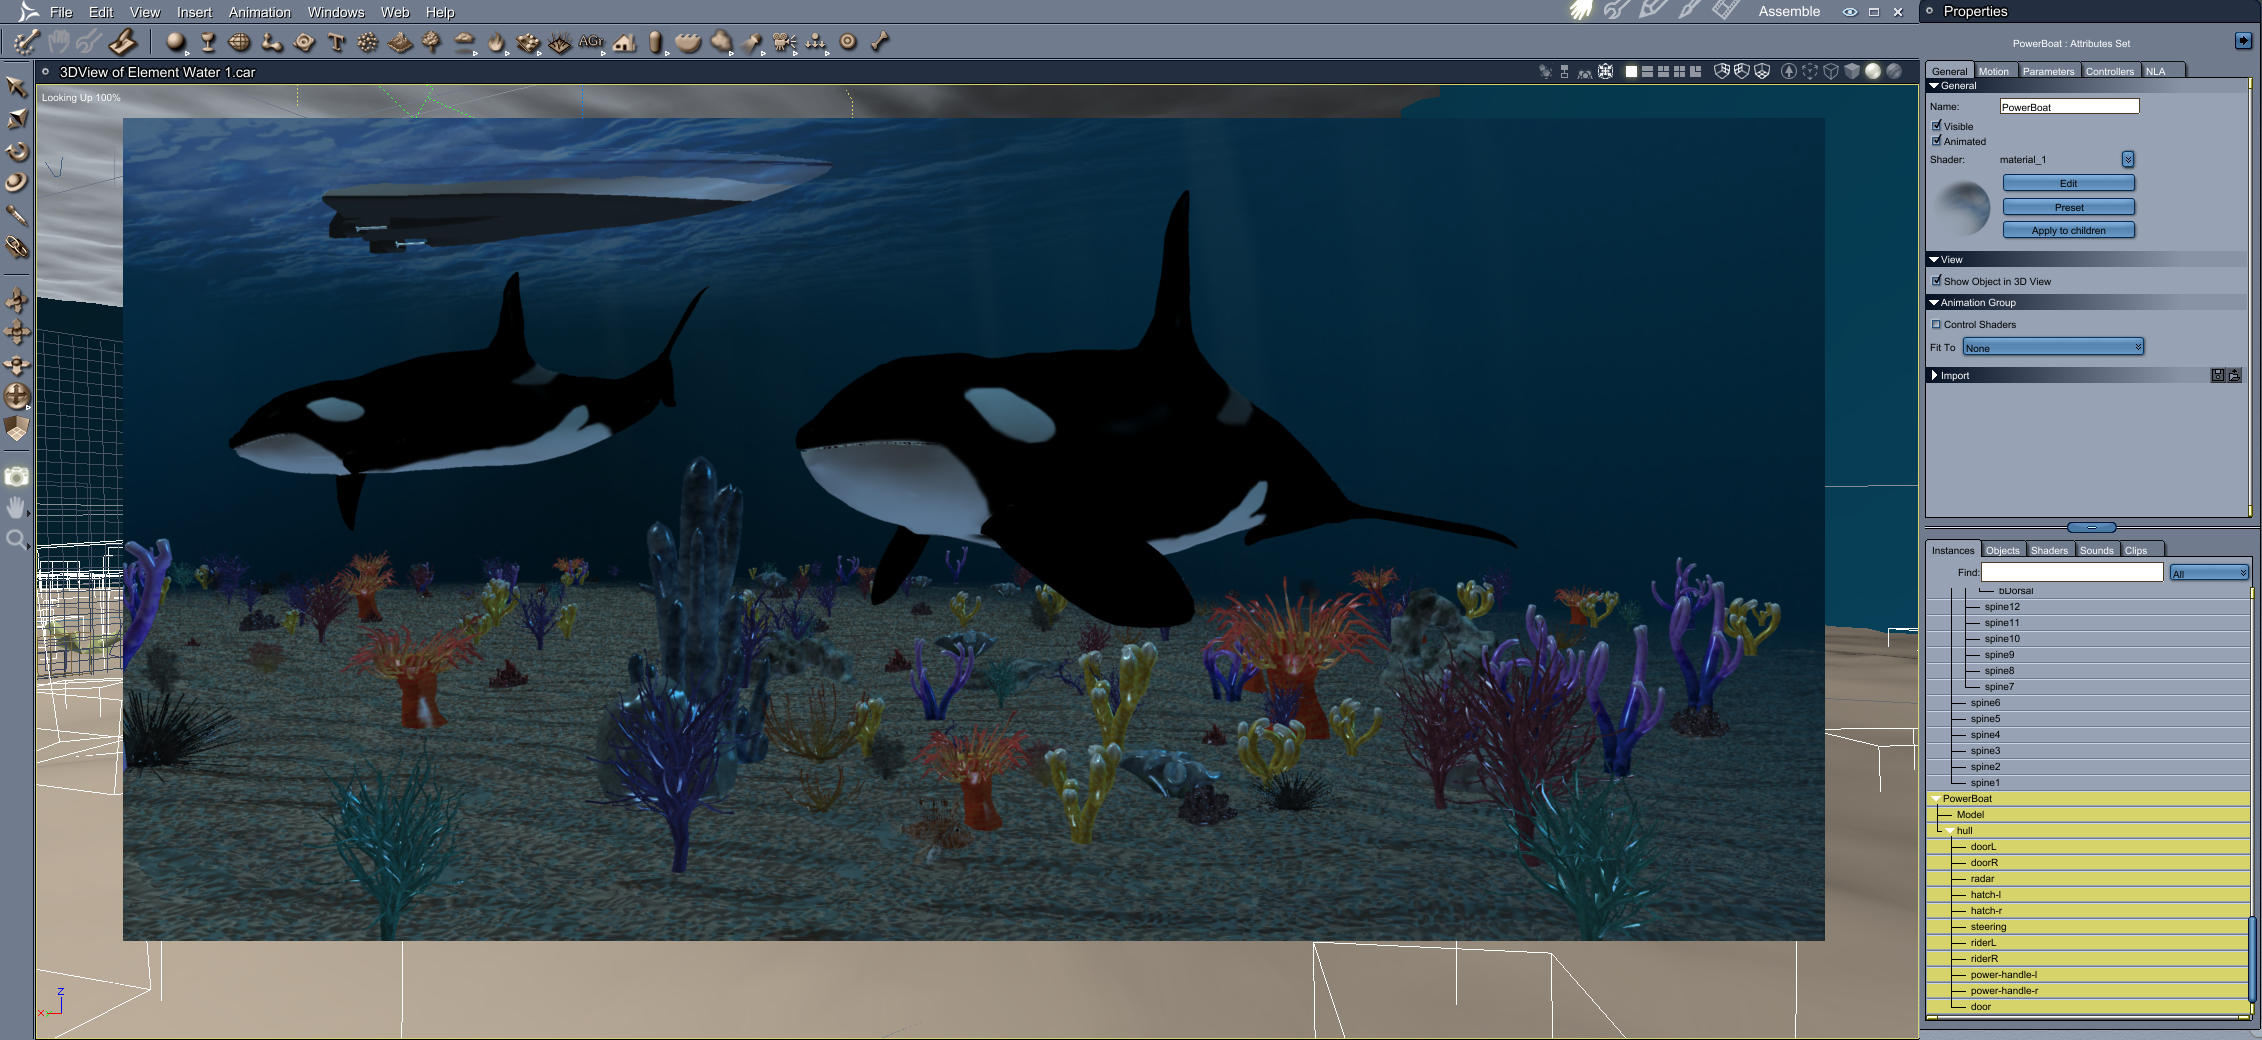Toggle Show Object in 3D View
Image resolution: width=2262 pixels, height=1040 pixels.
tap(1937, 281)
